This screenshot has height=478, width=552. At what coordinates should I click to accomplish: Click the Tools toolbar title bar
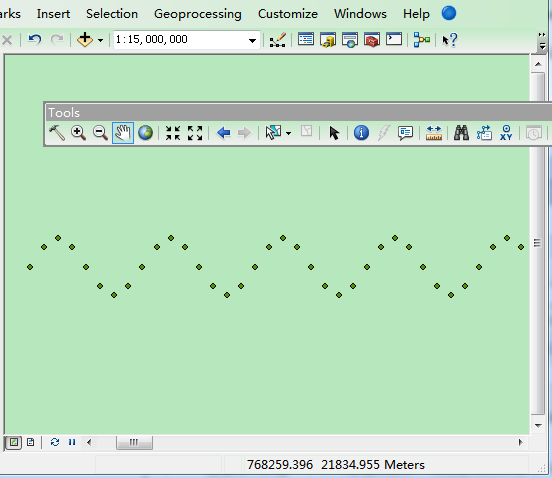pyautogui.click(x=298, y=113)
